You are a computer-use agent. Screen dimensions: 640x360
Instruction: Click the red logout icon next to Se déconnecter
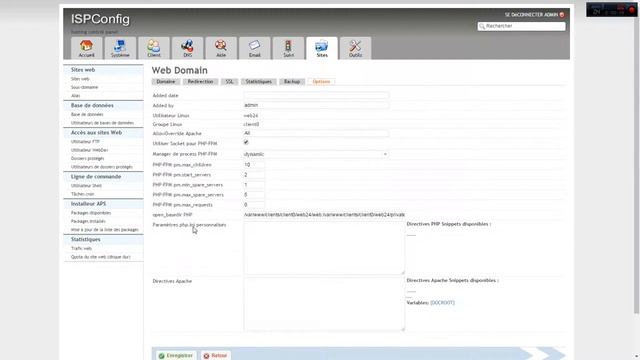[x=562, y=15]
